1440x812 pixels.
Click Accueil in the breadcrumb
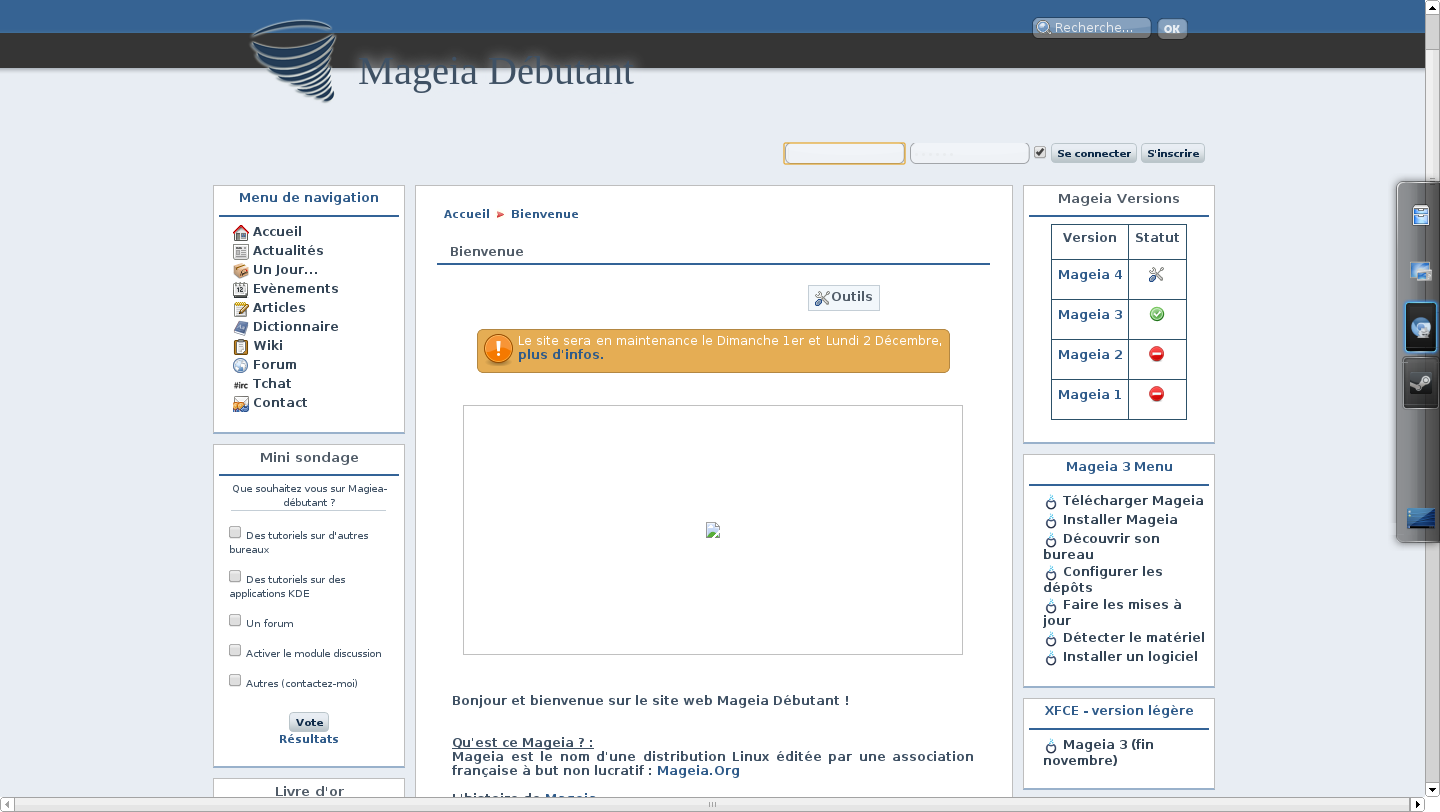(467, 214)
